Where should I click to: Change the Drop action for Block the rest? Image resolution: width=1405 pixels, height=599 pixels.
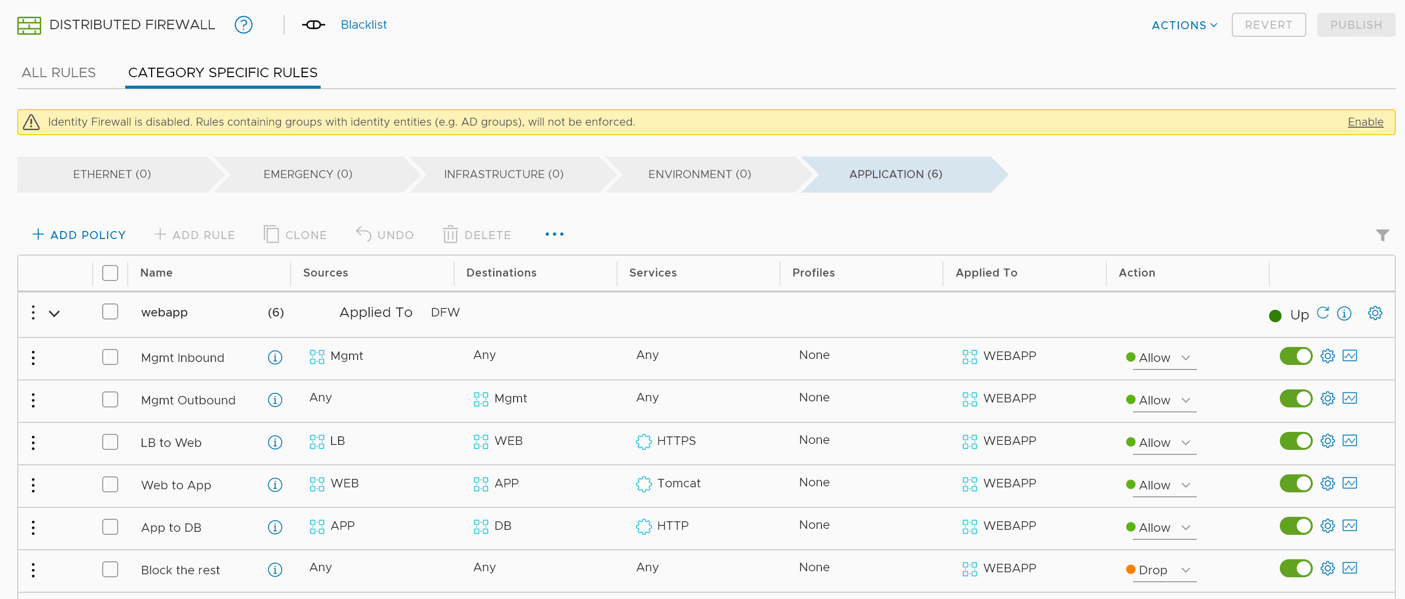point(1162,570)
